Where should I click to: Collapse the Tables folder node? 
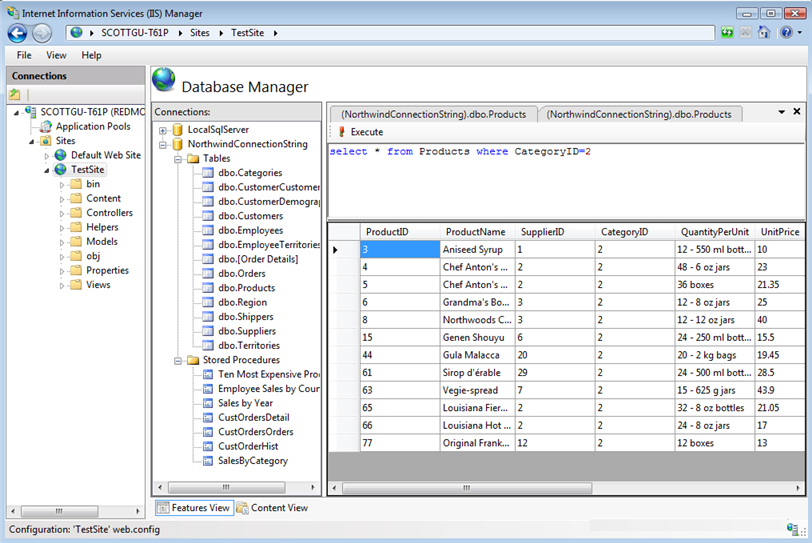(x=178, y=159)
